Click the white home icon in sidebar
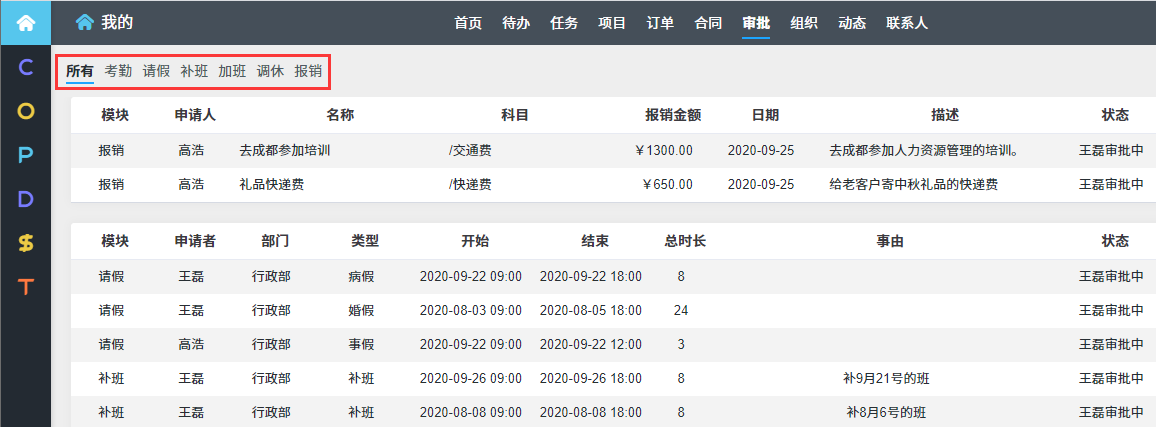 (25, 22)
